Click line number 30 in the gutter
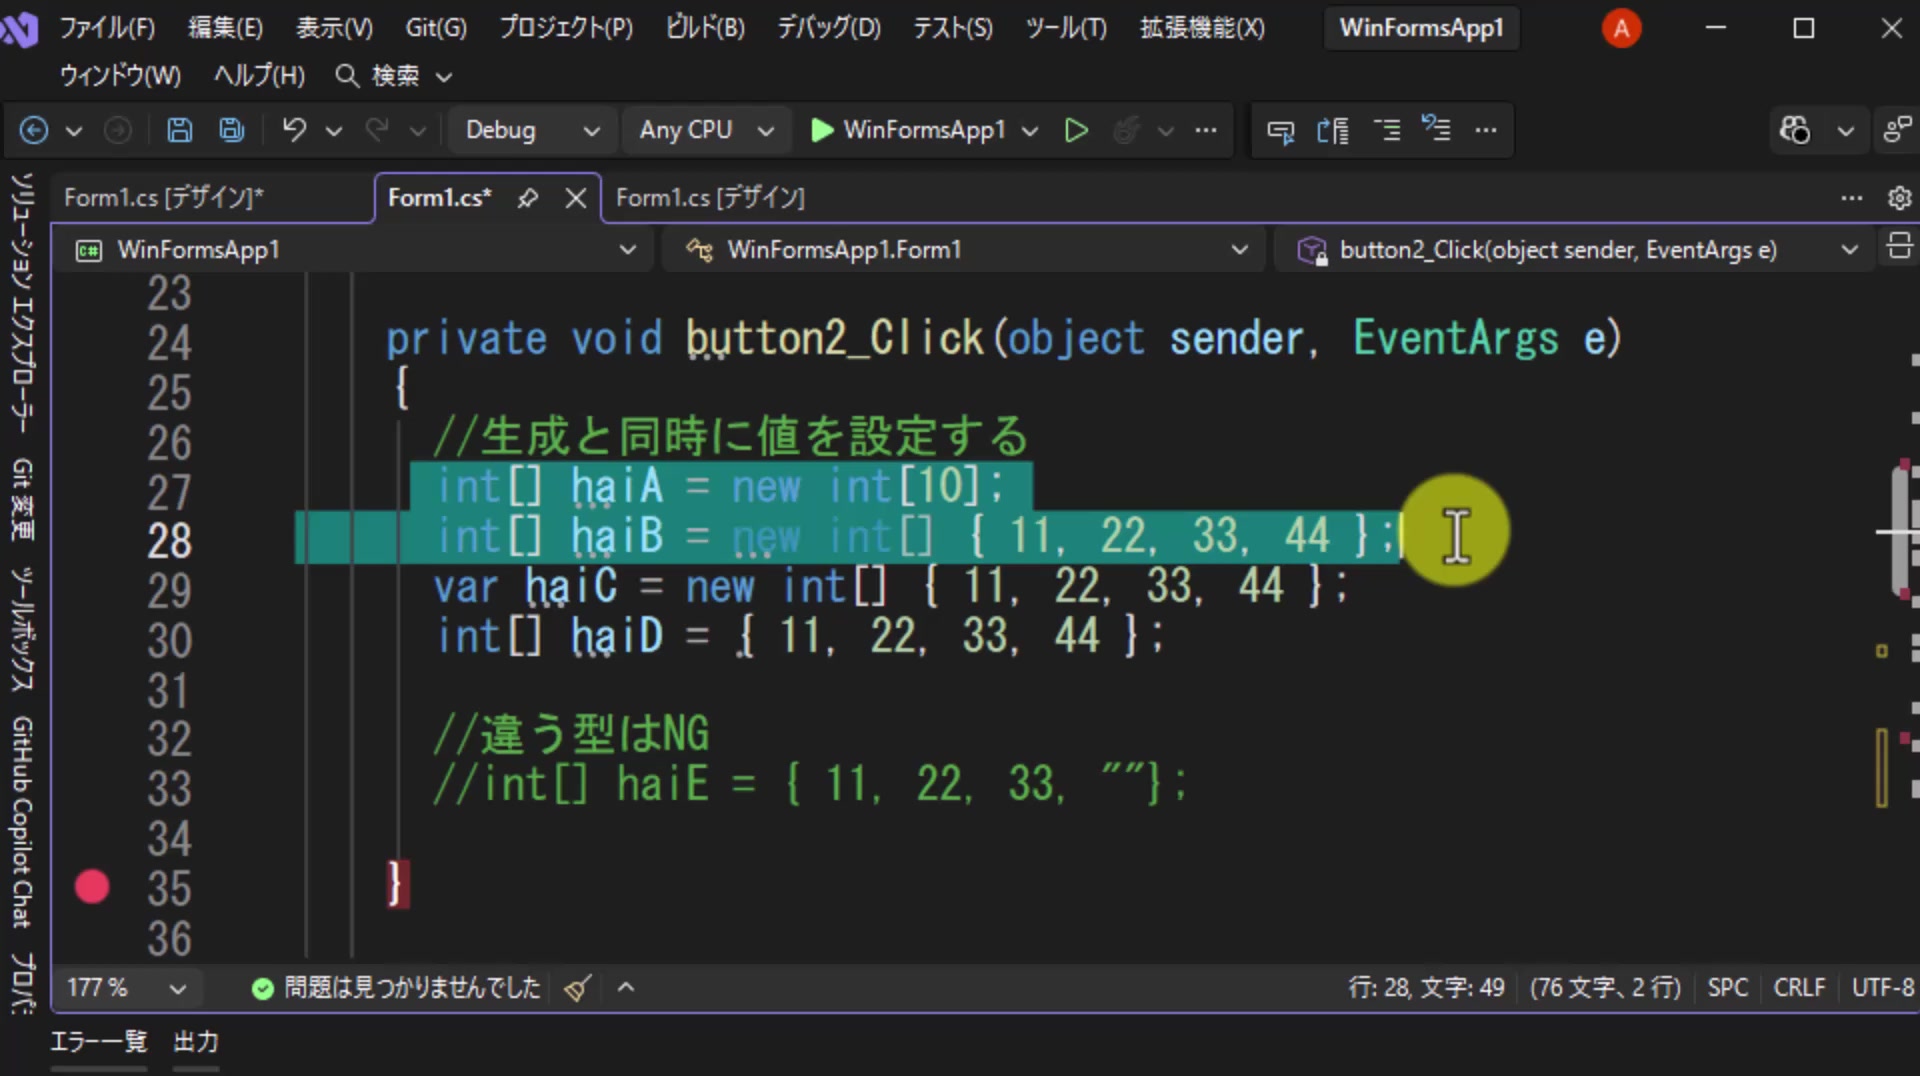This screenshot has height=1076, width=1920. (x=169, y=640)
